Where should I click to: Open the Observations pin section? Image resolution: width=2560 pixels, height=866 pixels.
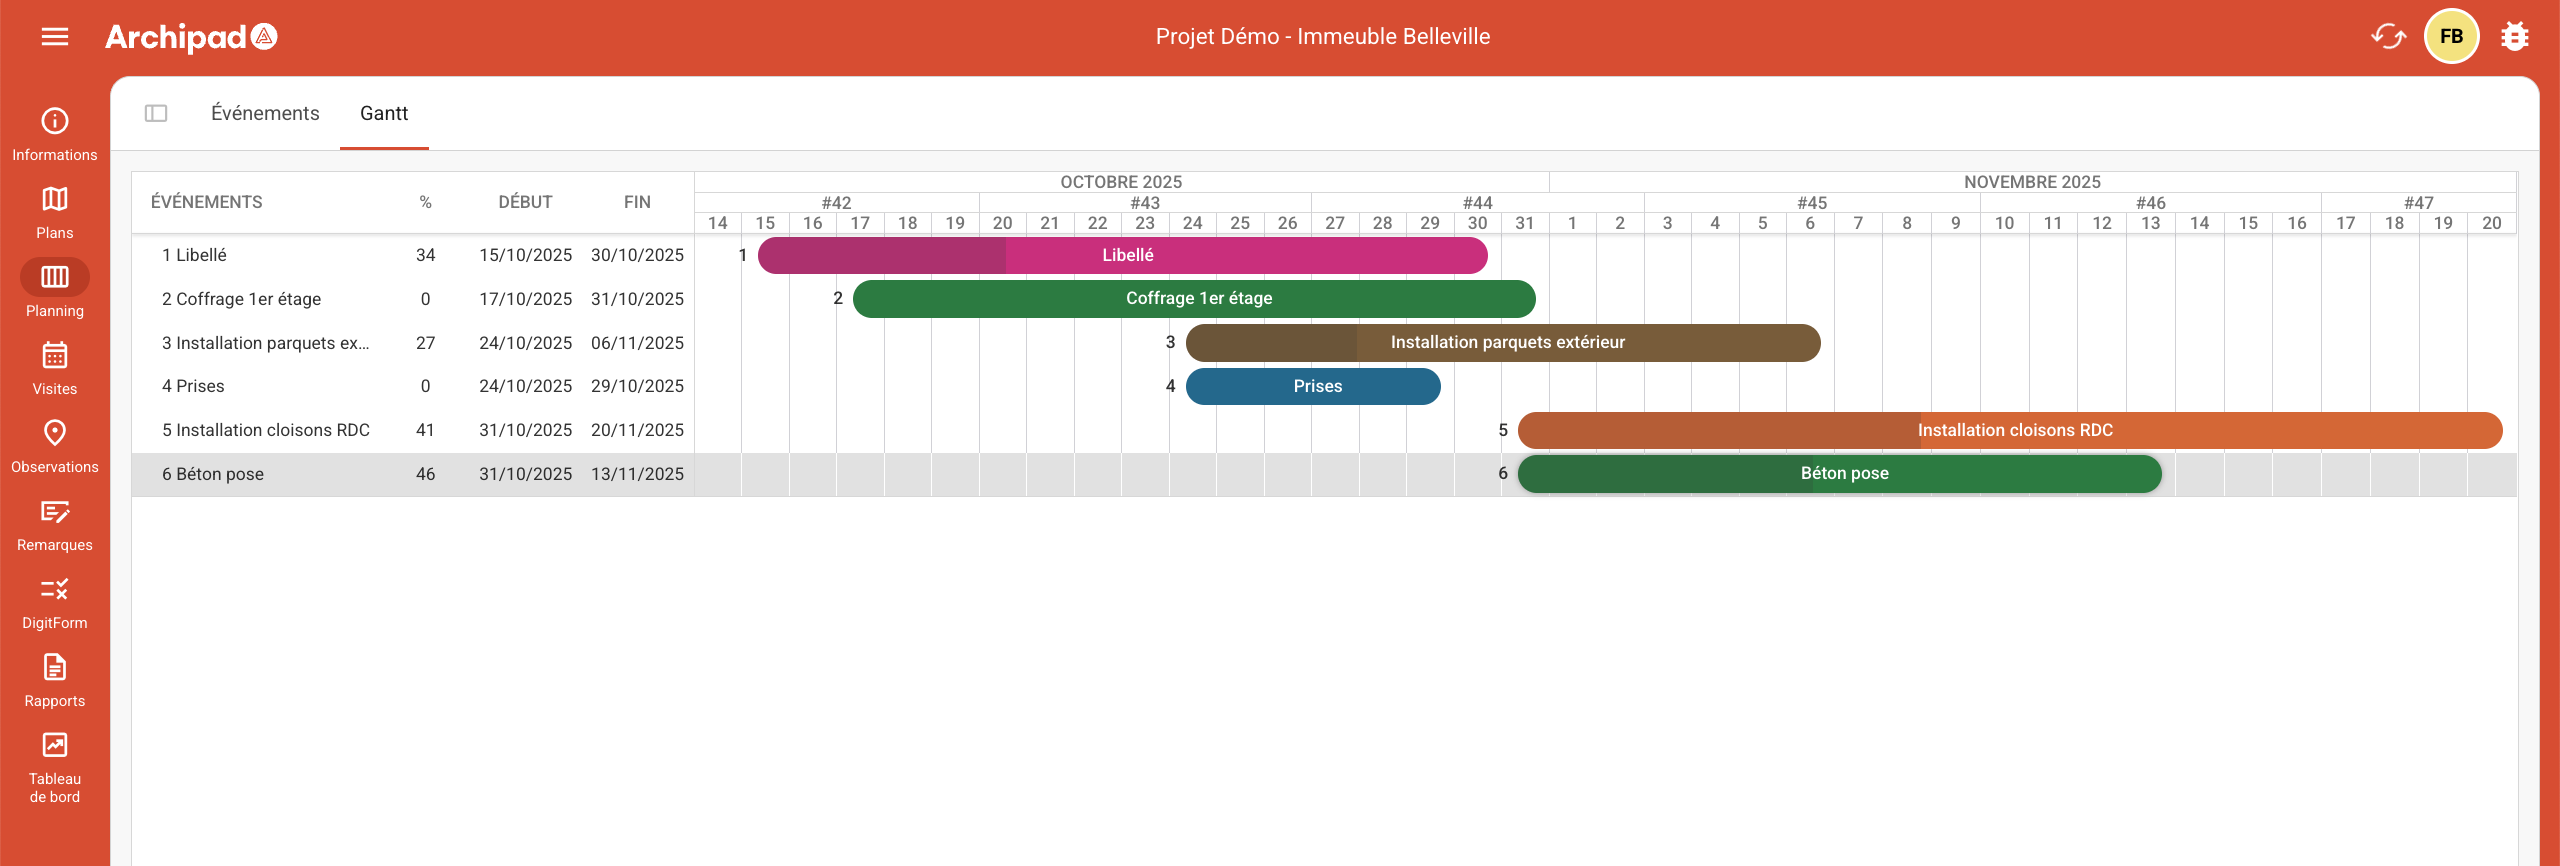point(55,446)
